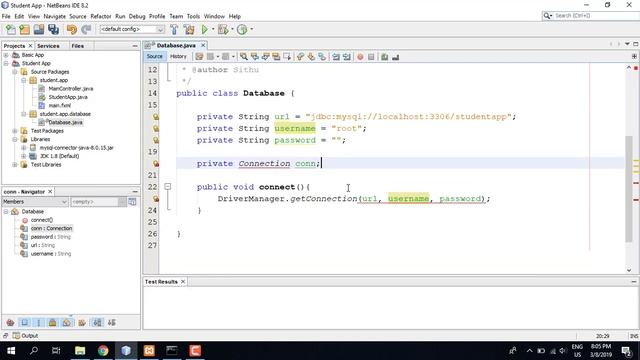640x360 pixels.
Task: Open the Members dropdown in Navigator
Action: (x=35, y=202)
